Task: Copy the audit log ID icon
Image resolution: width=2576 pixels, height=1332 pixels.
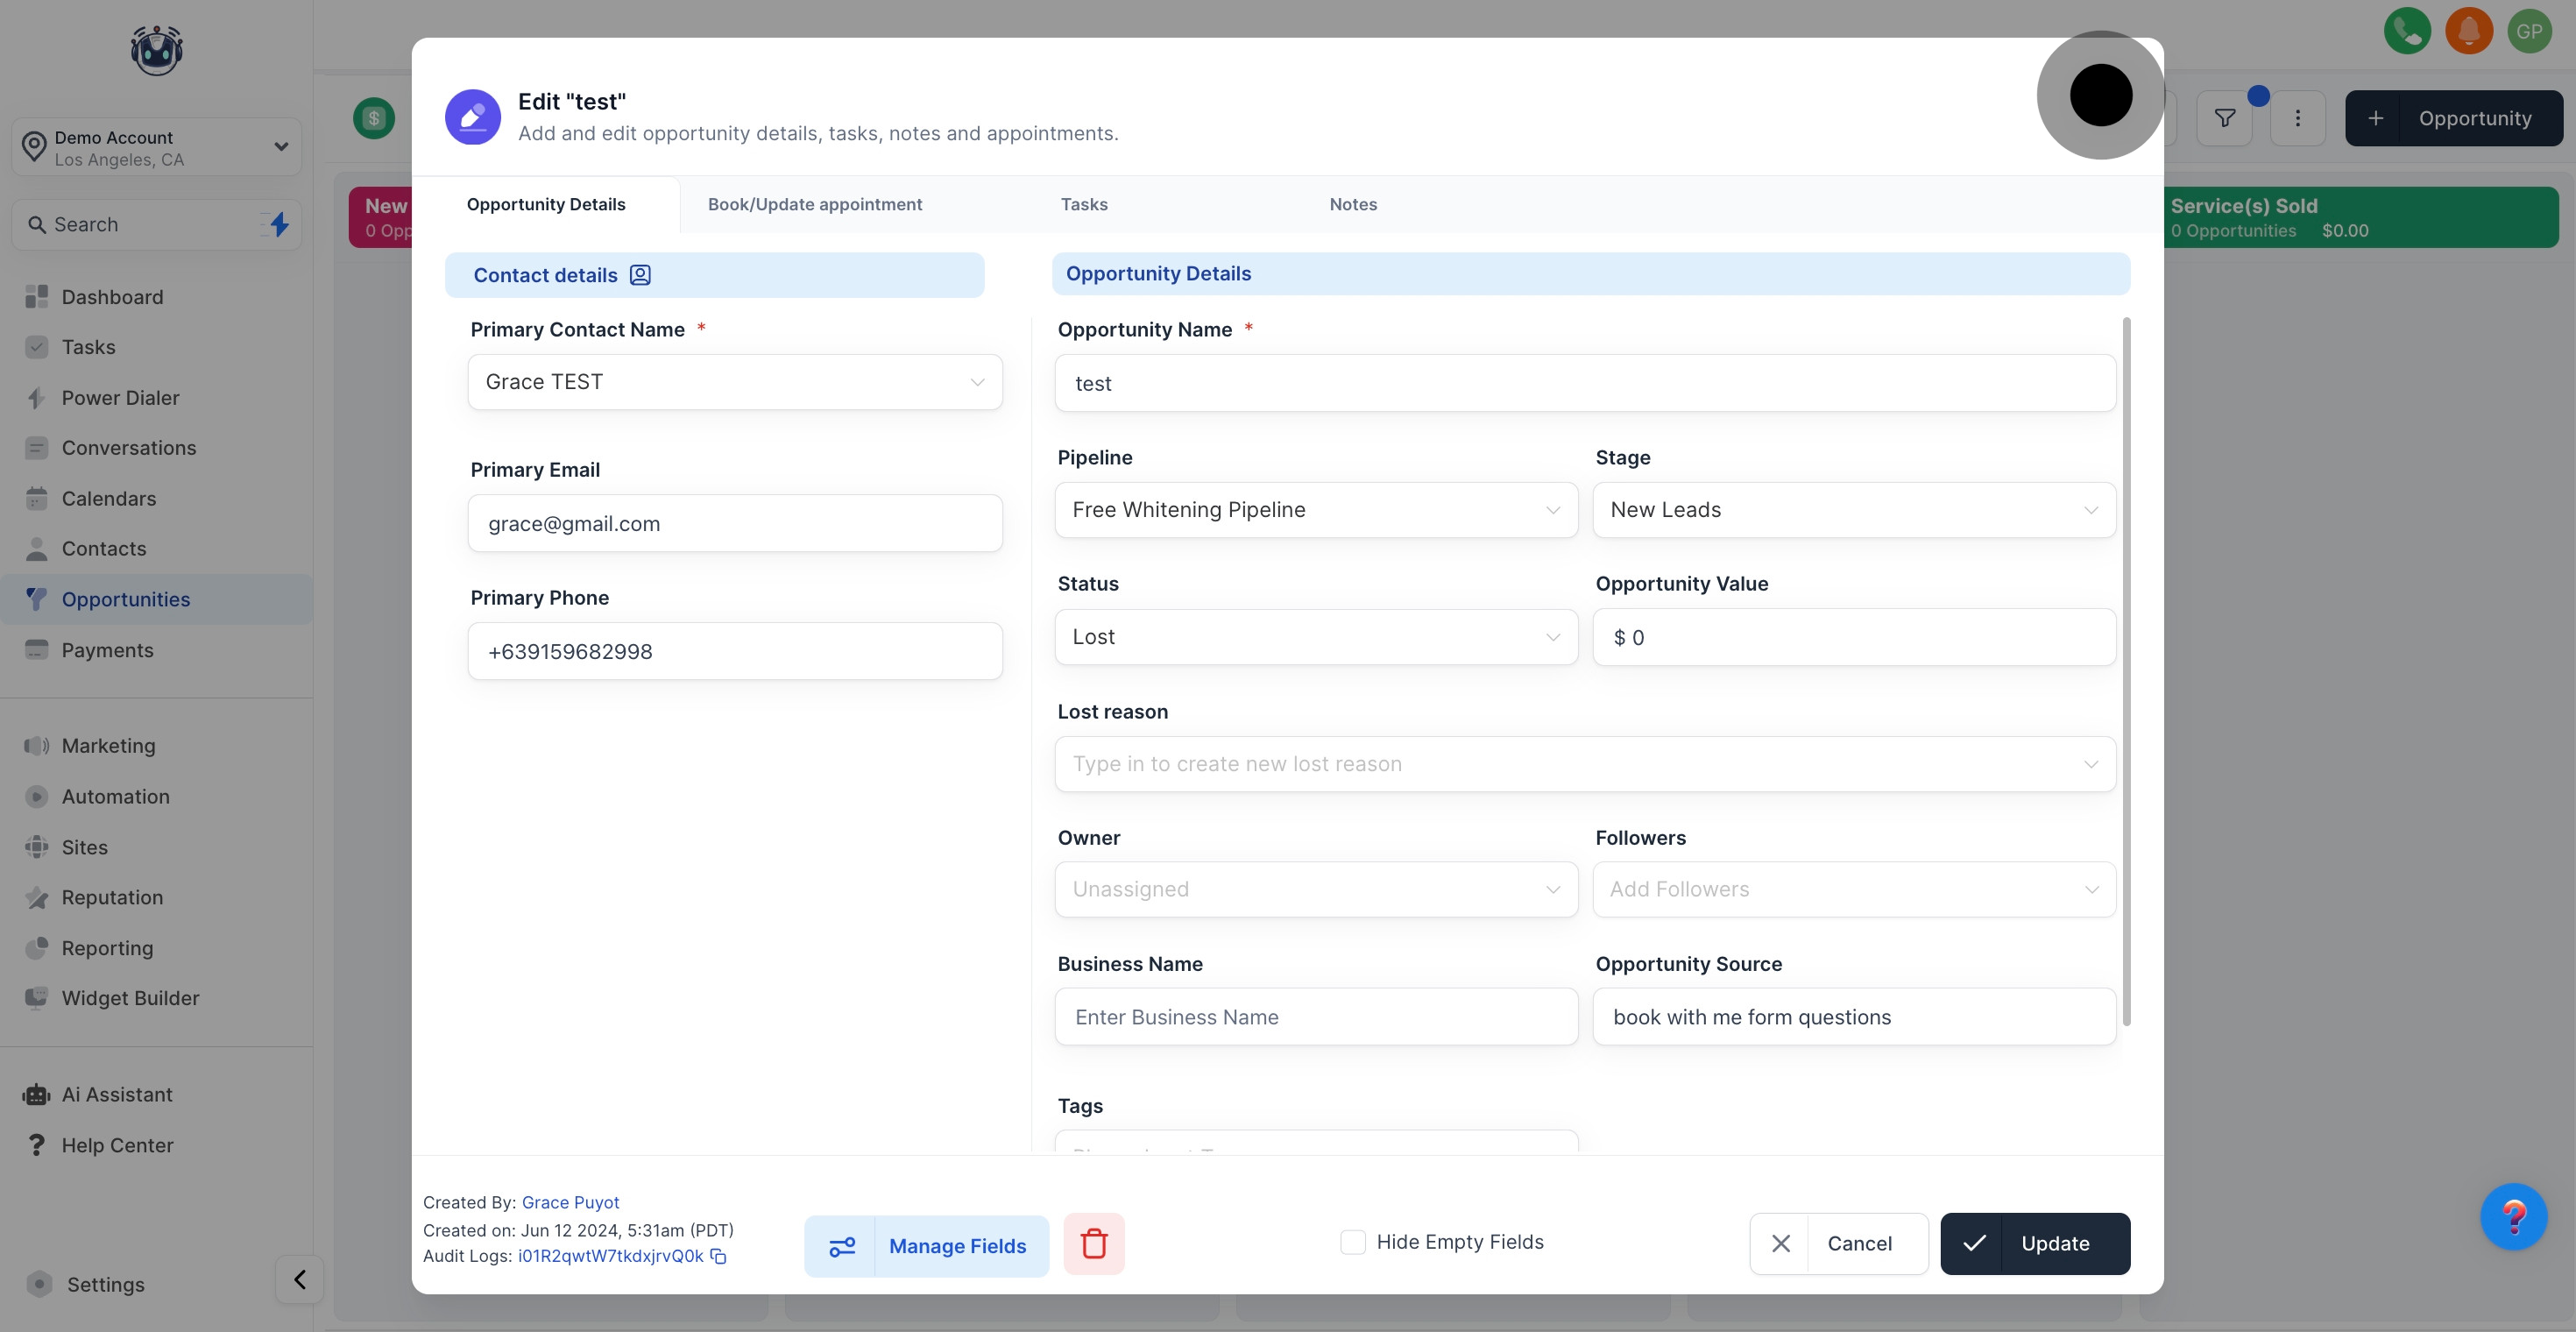Action: [718, 1257]
